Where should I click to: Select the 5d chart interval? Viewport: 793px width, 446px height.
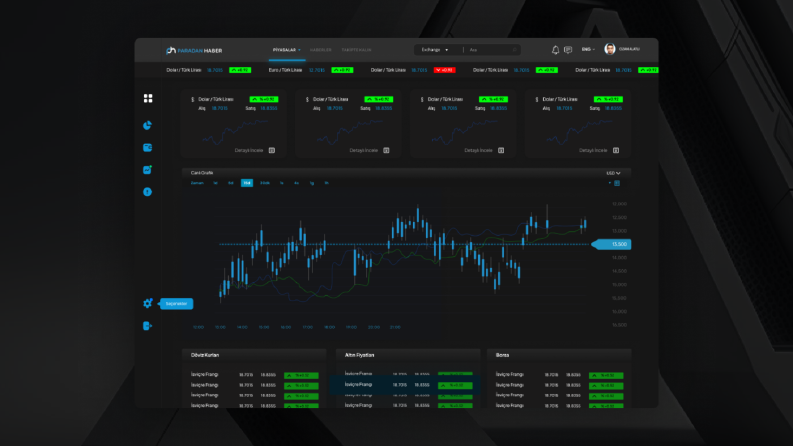[231, 183]
